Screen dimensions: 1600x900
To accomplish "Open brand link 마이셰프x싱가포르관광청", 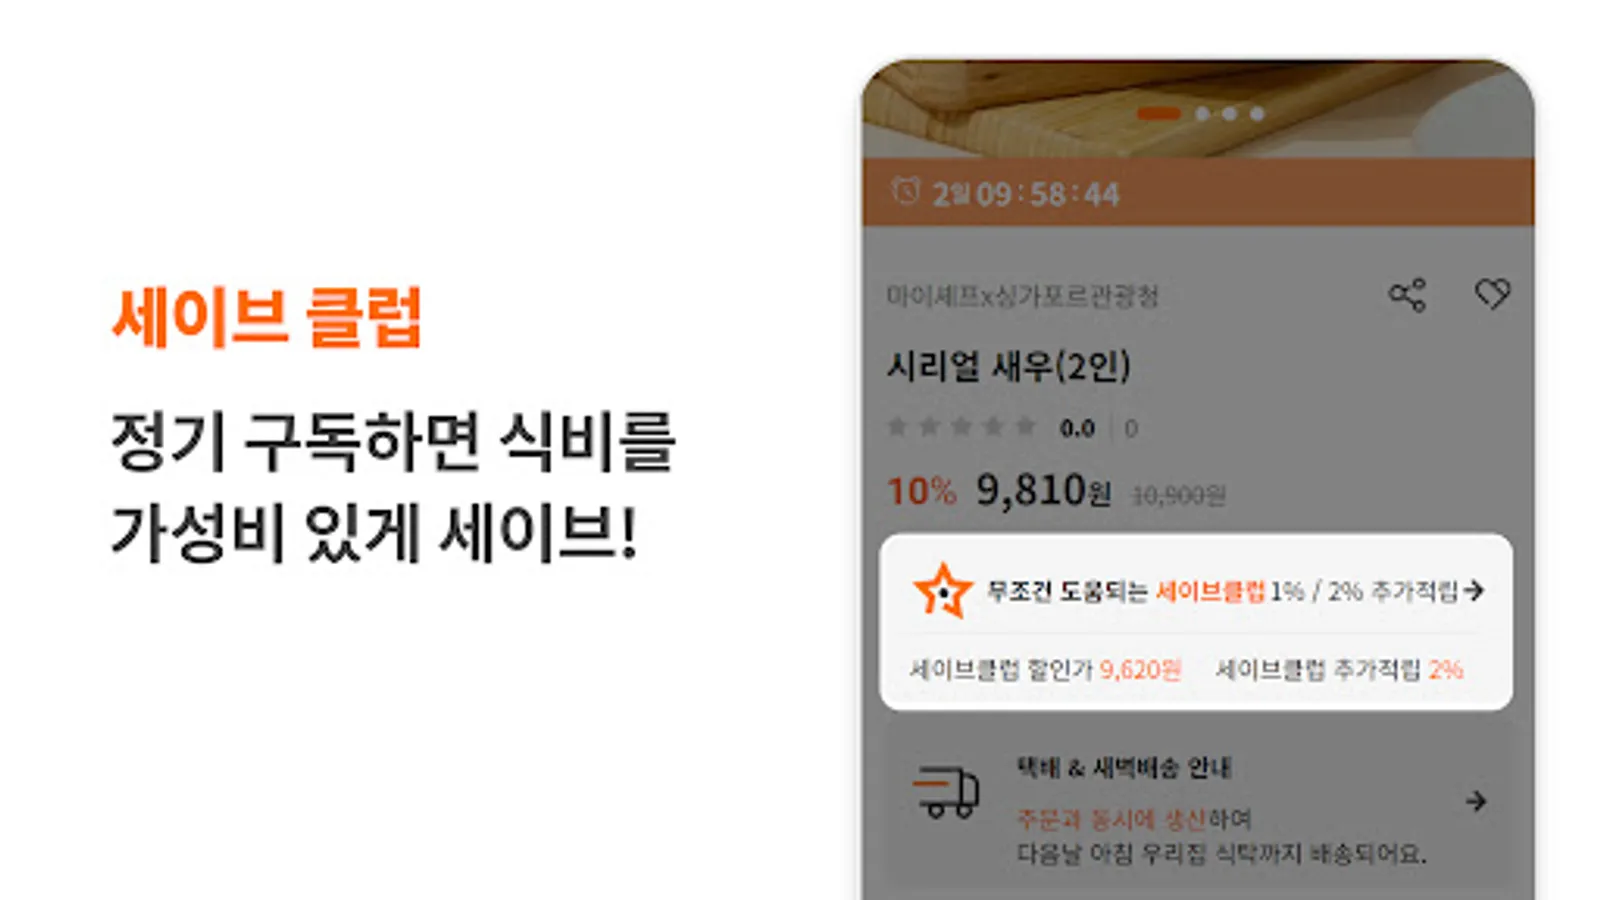I will coord(1022,296).
